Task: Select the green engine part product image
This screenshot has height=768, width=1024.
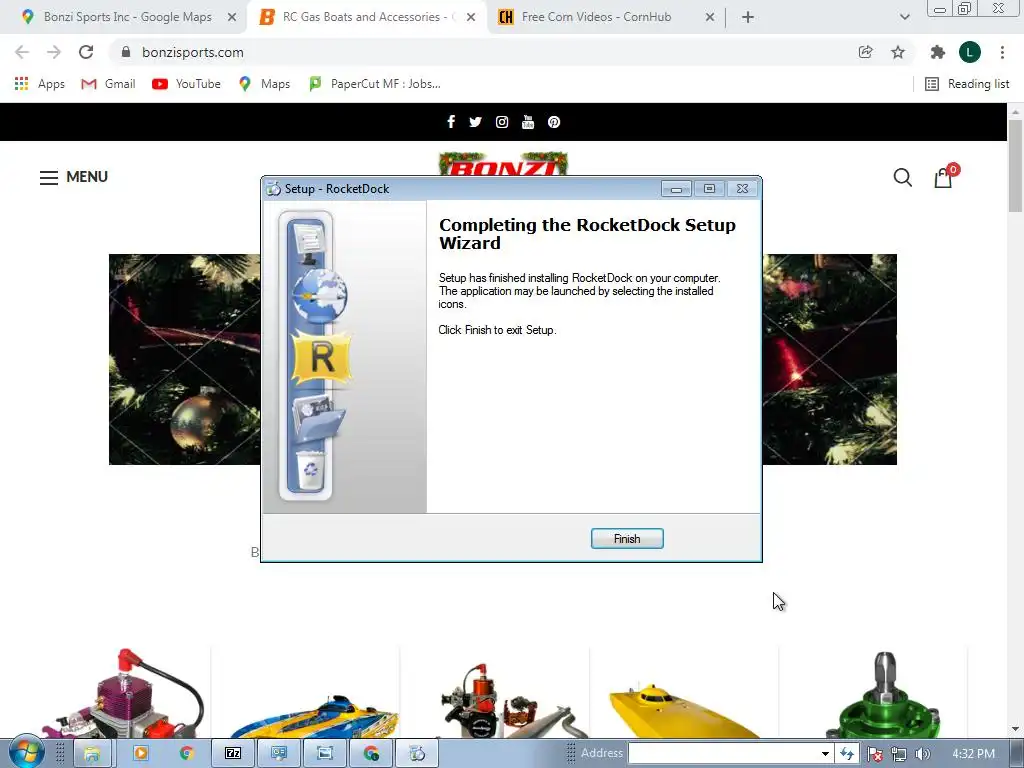Action: click(883, 696)
